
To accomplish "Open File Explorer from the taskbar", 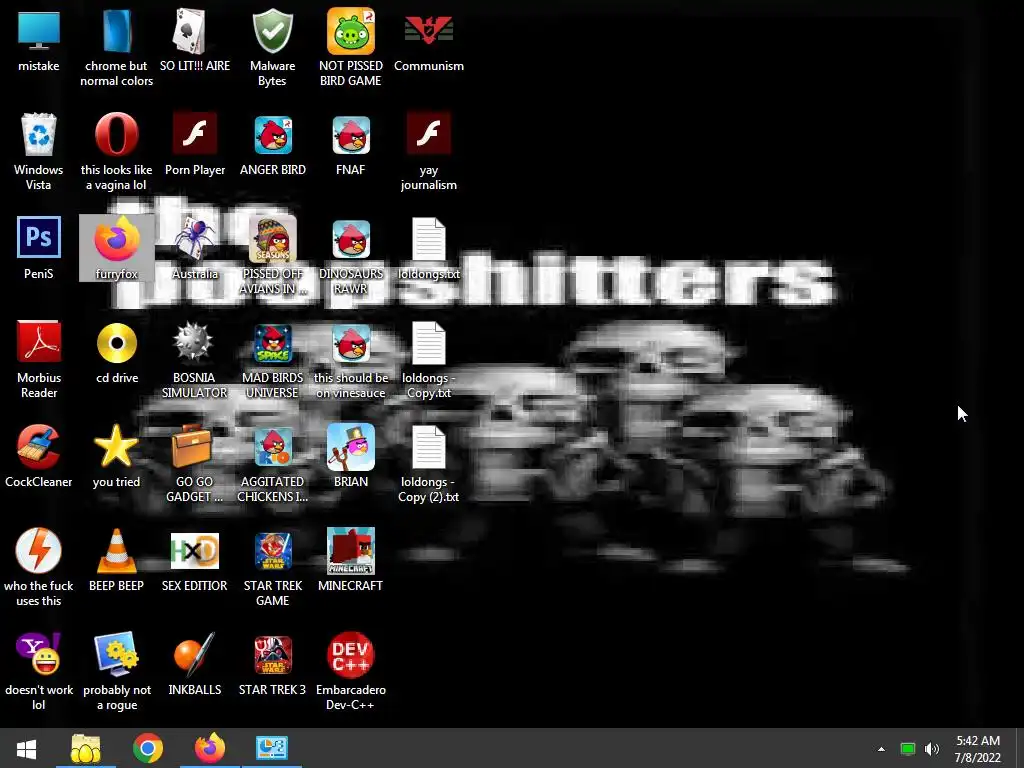I will (86, 748).
